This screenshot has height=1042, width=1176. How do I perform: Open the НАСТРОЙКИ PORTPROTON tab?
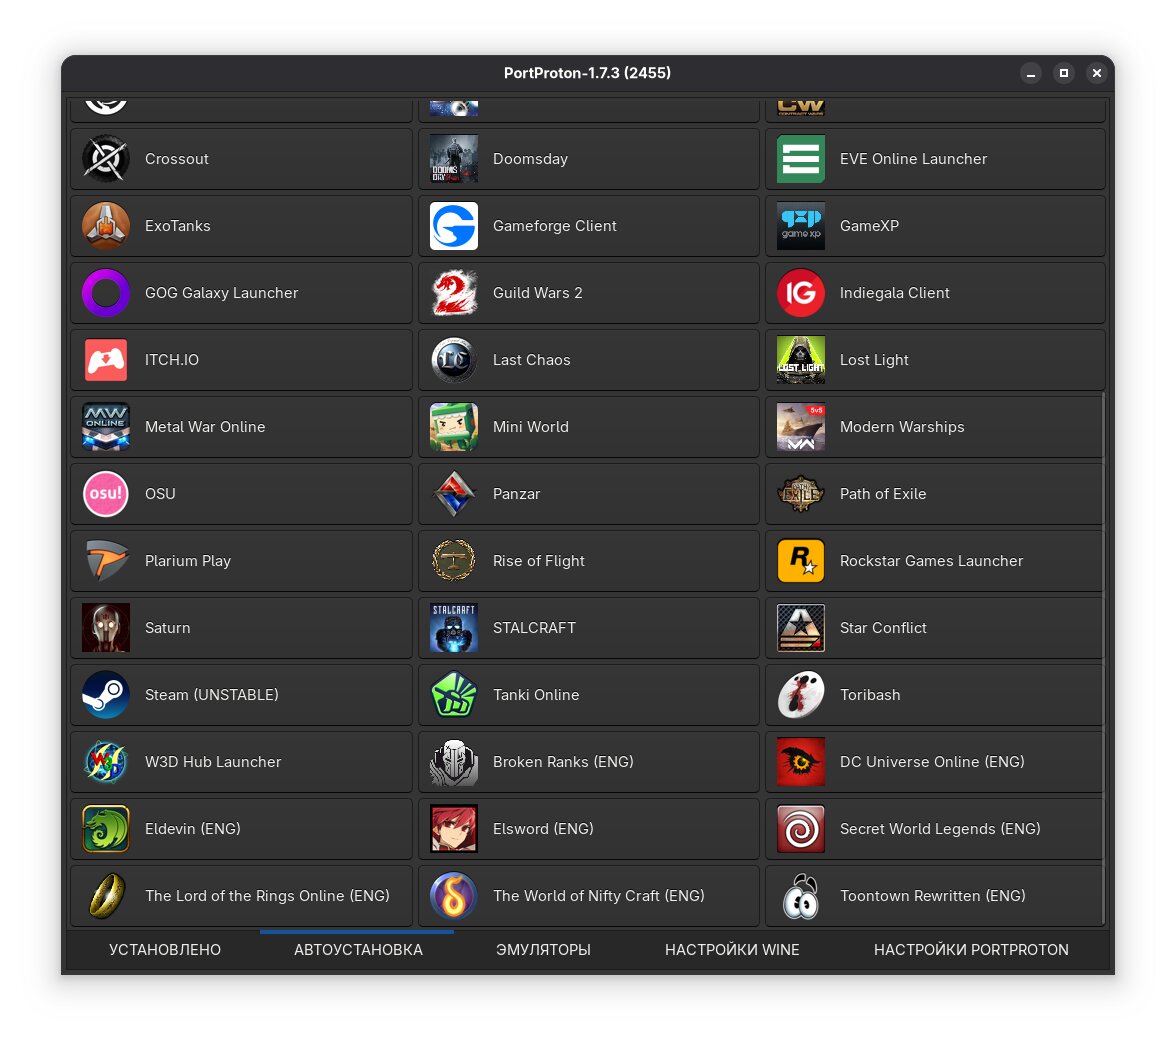(x=971, y=950)
